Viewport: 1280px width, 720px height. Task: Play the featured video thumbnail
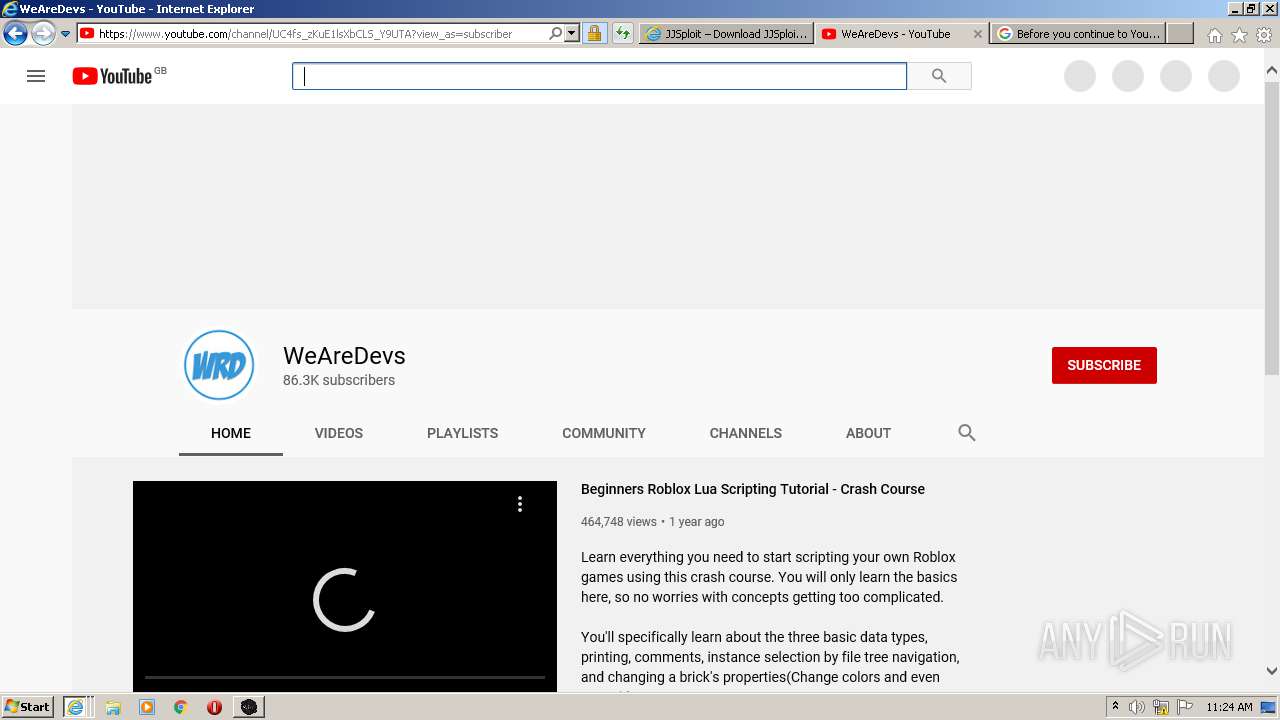point(345,586)
